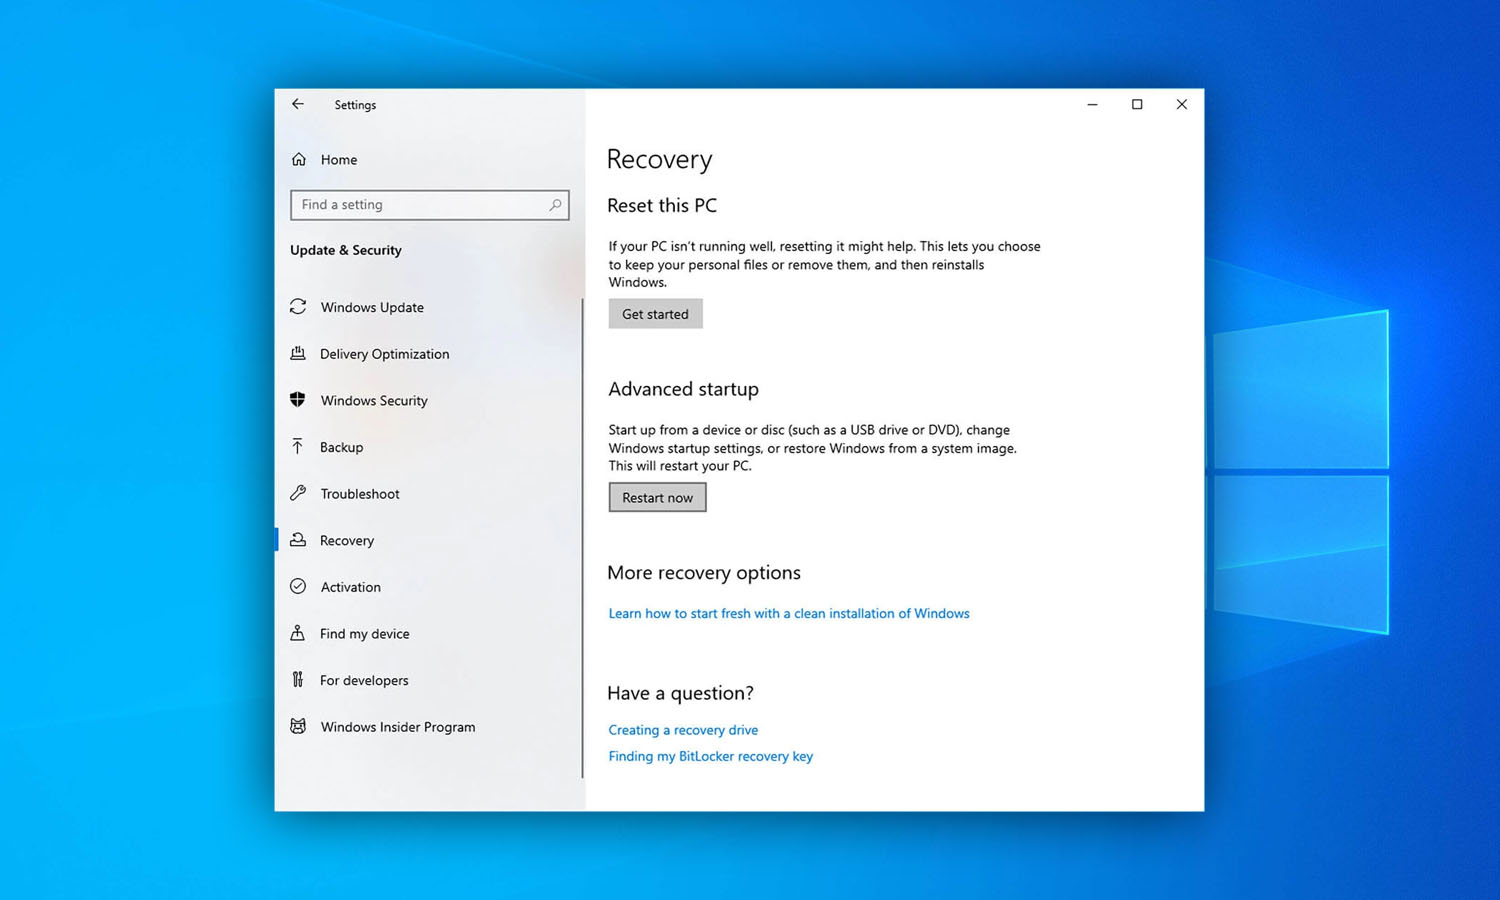Click the back arrow in Settings
This screenshot has height=900, width=1500.
pyautogui.click(x=298, y=104)
